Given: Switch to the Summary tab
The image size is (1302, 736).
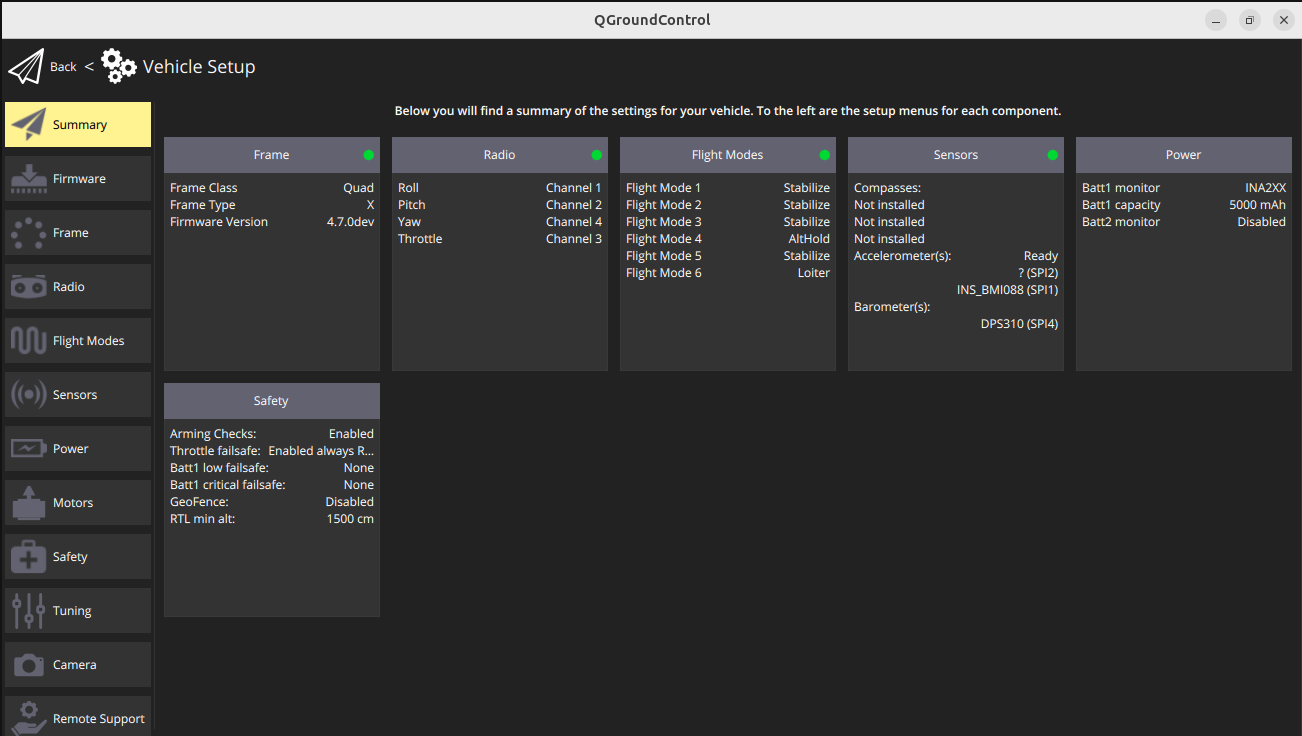Looking at the screenshot, I should 77,124.
